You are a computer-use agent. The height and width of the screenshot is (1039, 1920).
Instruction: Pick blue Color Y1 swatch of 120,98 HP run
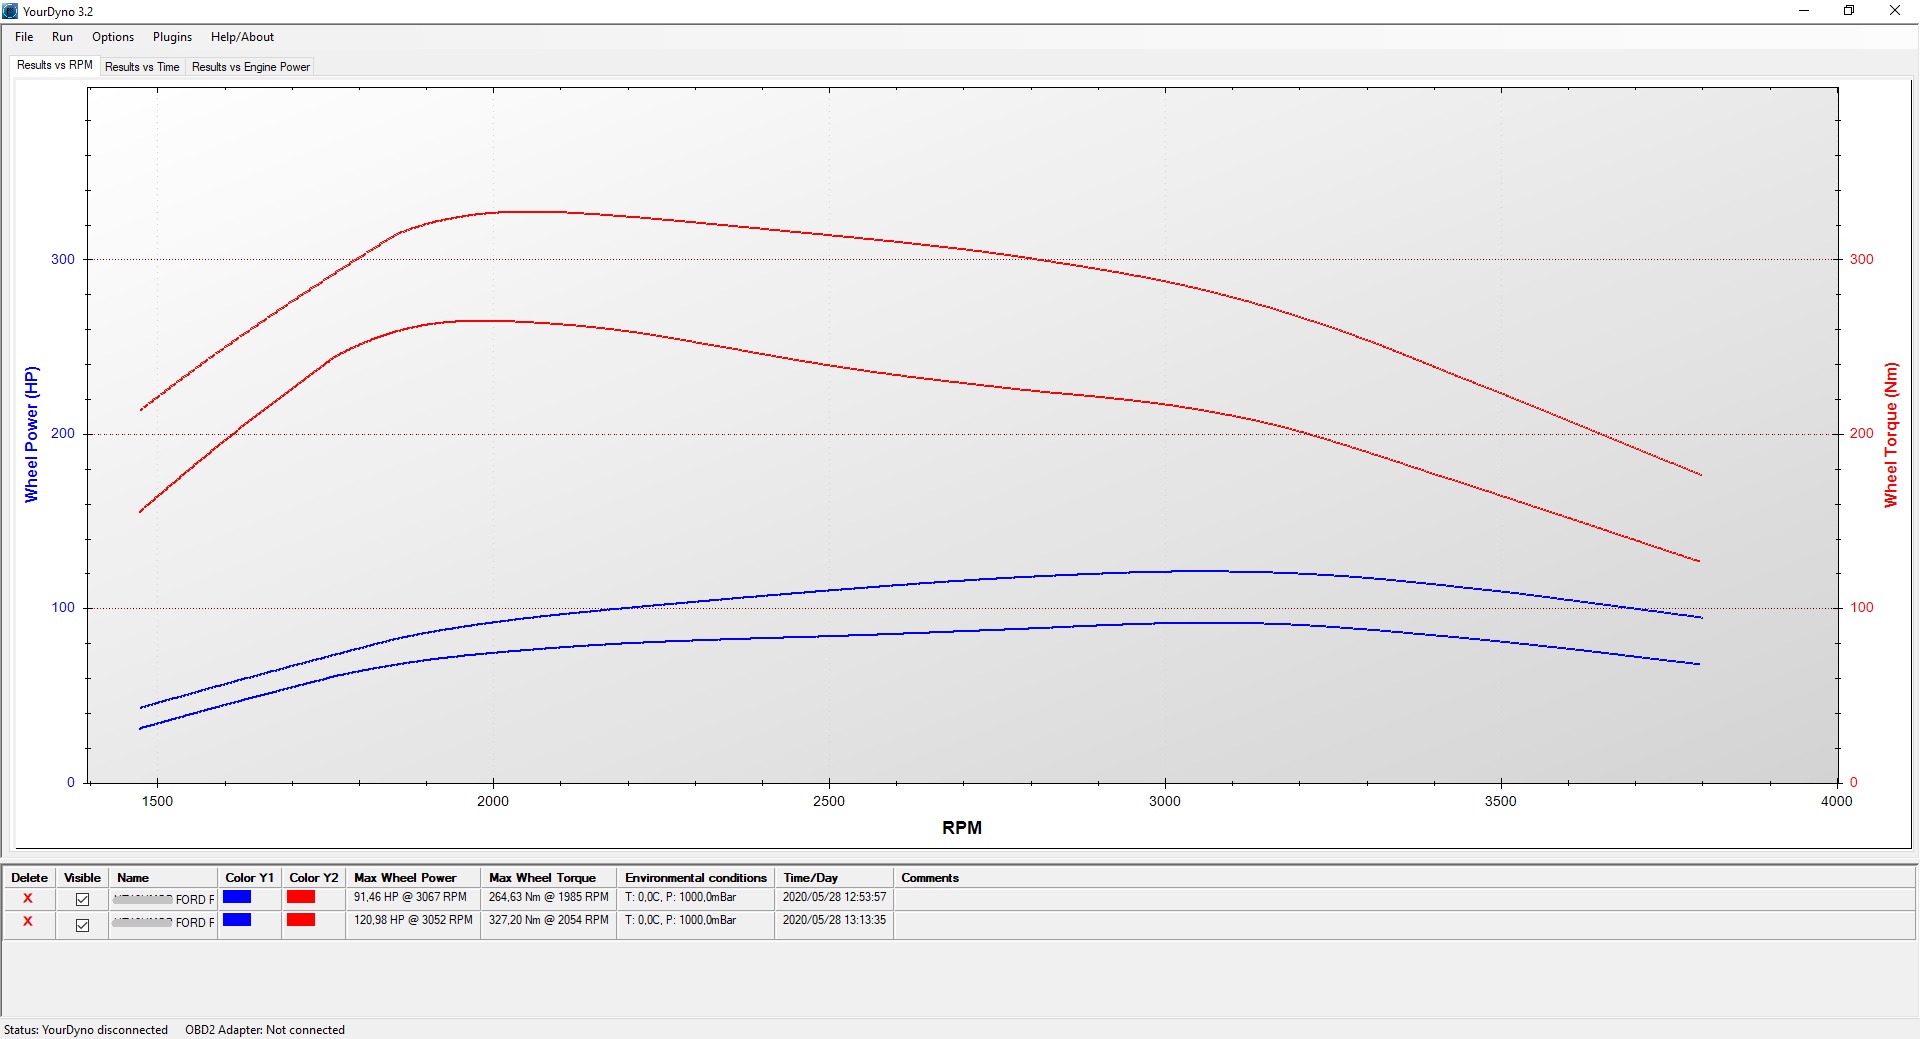click(x=237, y=920)
